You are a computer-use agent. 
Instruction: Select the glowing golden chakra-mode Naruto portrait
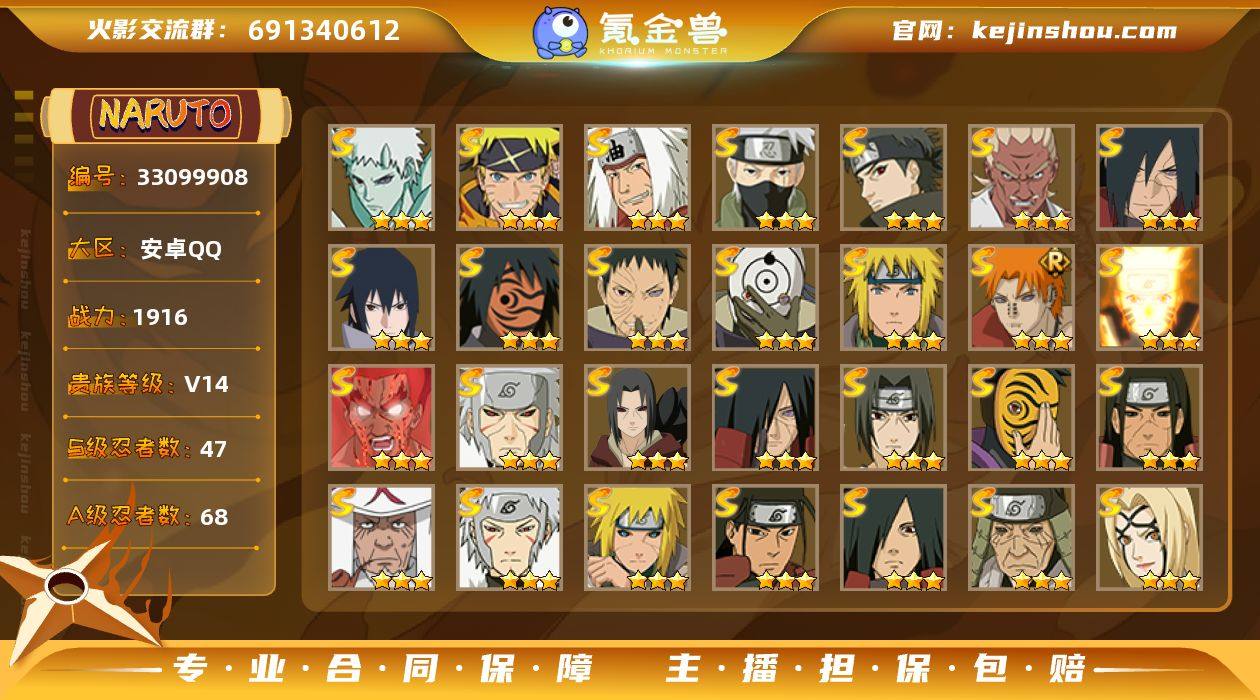[x=1150, y=298]
